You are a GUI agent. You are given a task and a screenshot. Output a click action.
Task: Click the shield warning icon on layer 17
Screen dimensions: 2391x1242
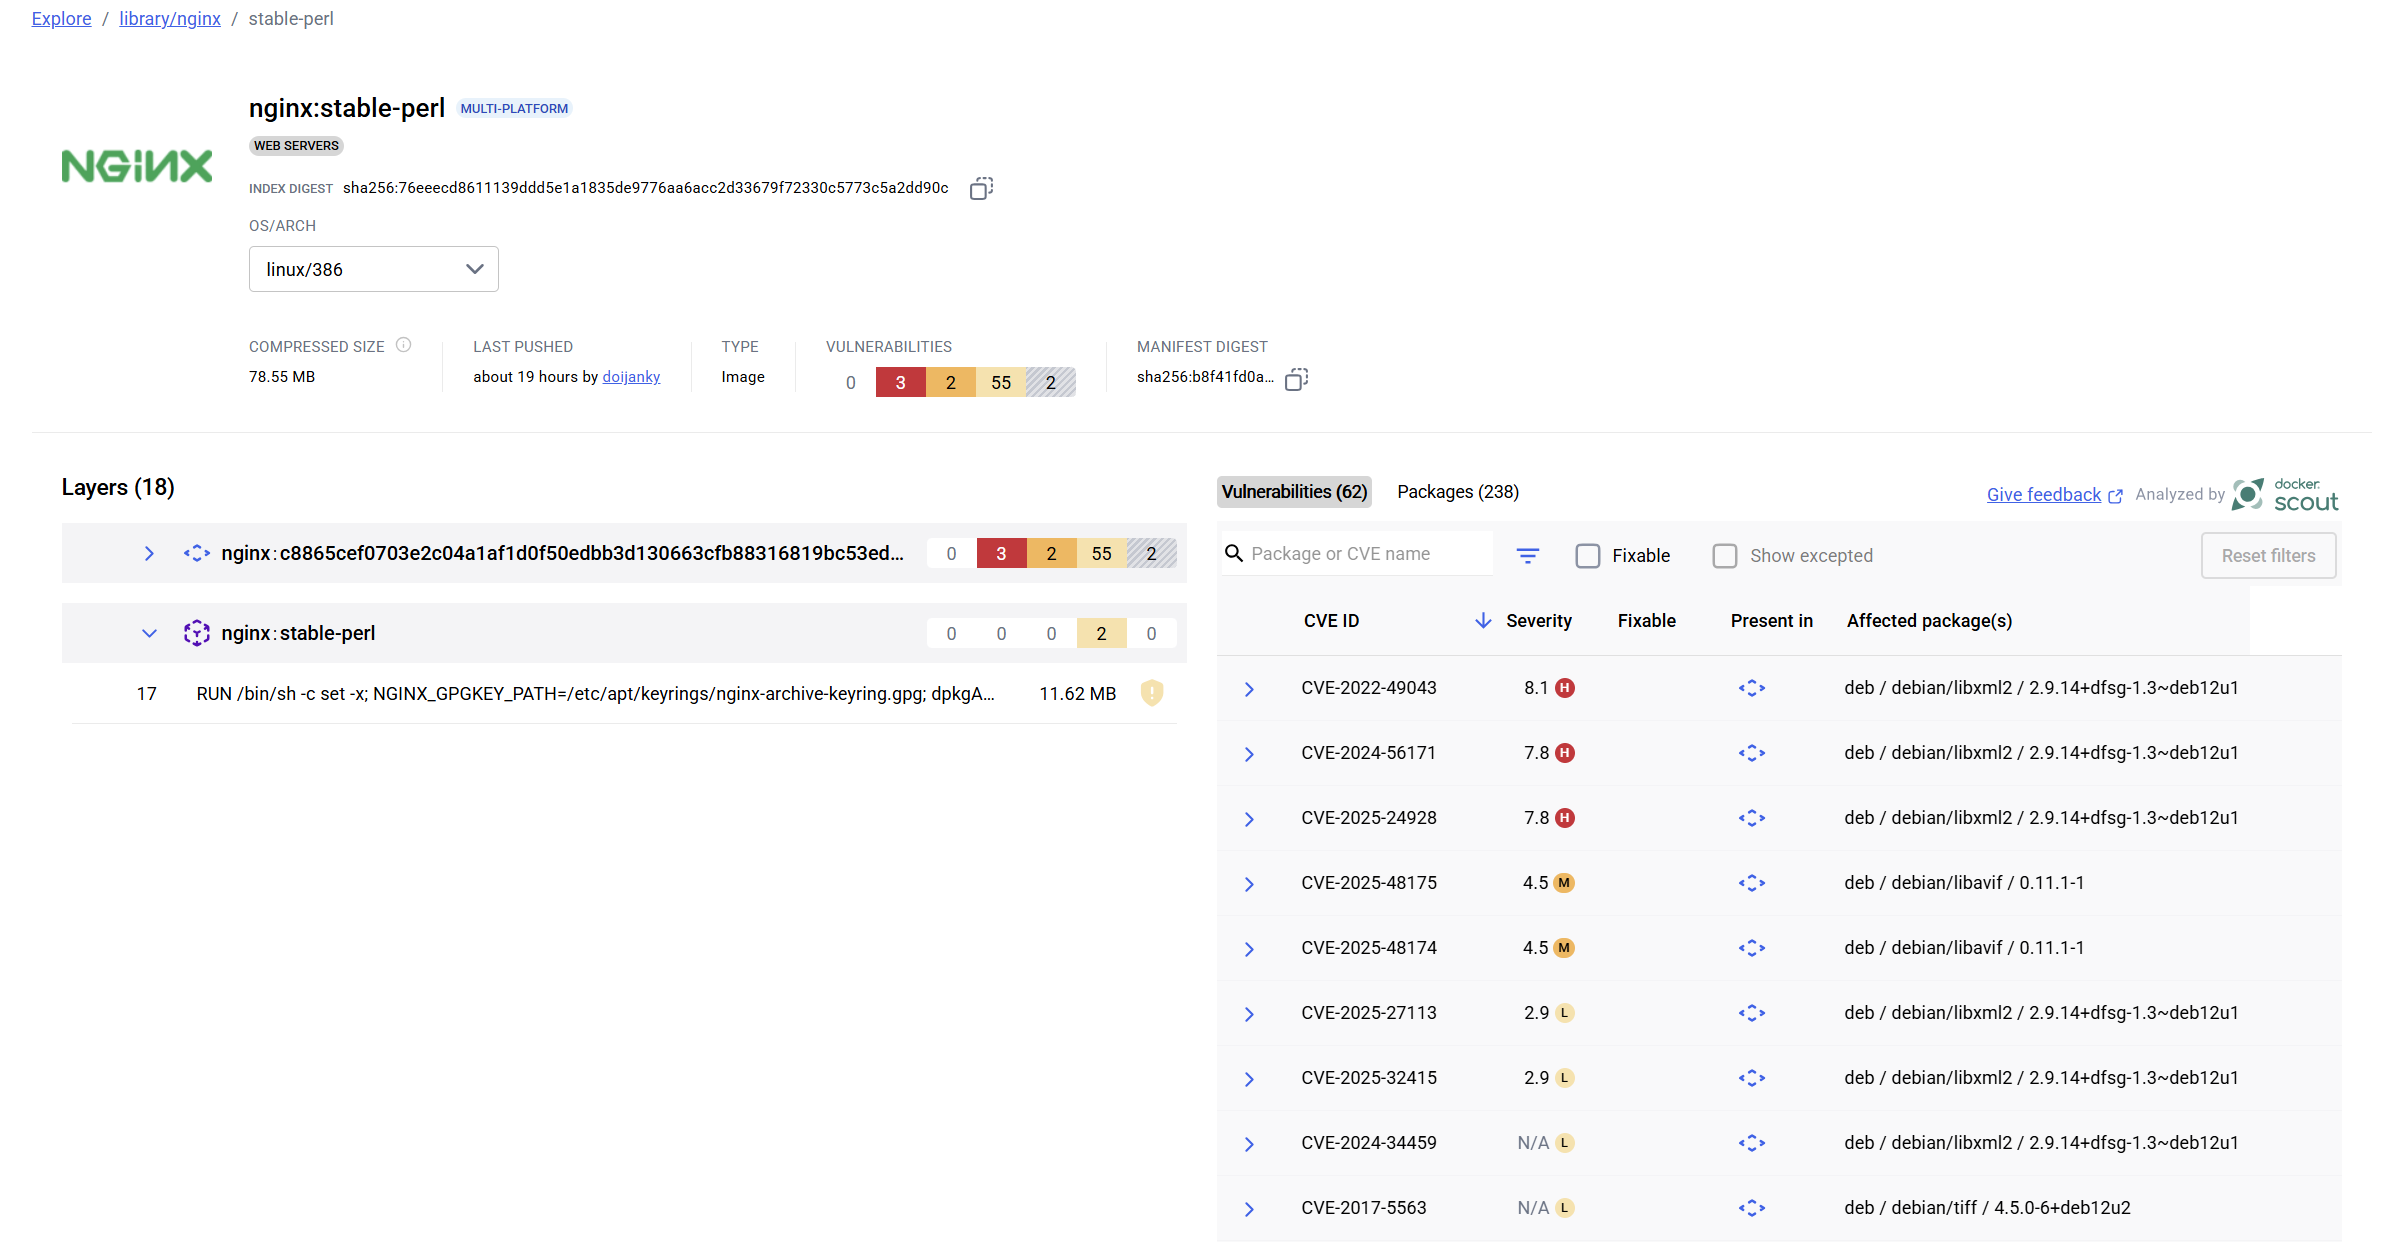tap(1152, 693)
